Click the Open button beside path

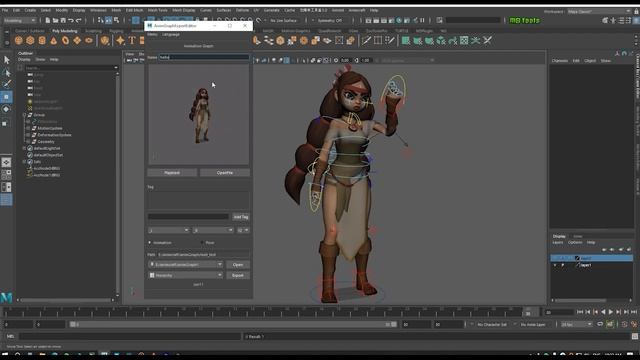coord(238,264)
